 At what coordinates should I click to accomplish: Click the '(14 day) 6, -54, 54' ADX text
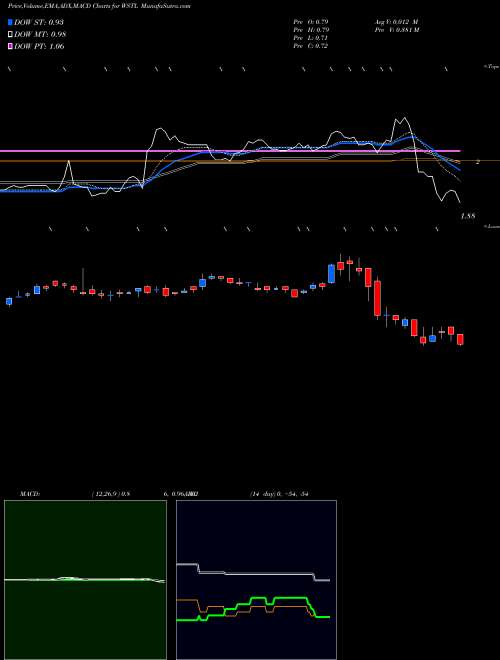click(x=277, y=494)
